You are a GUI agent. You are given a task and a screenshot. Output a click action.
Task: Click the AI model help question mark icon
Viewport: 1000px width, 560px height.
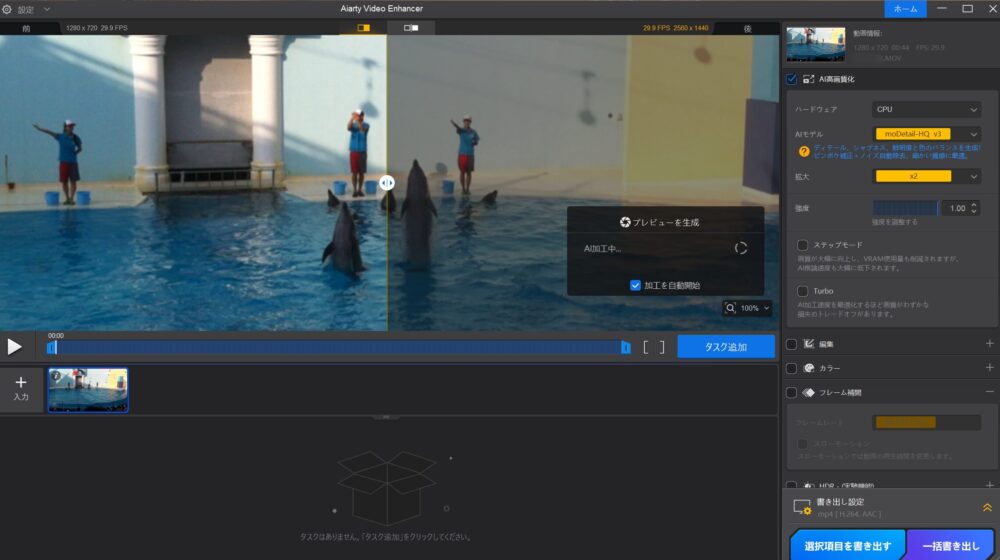tap(803, 152)
